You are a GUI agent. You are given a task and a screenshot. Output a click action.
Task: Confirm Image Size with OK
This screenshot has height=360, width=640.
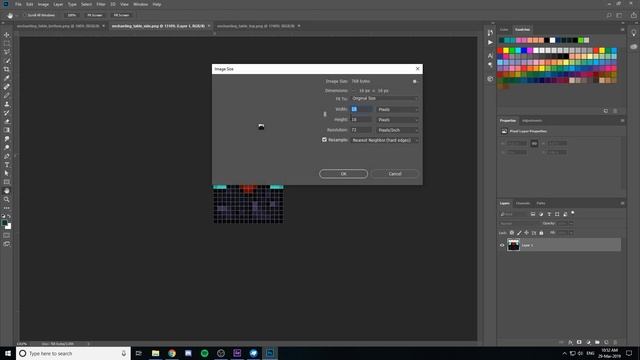(x=343, y=174)
